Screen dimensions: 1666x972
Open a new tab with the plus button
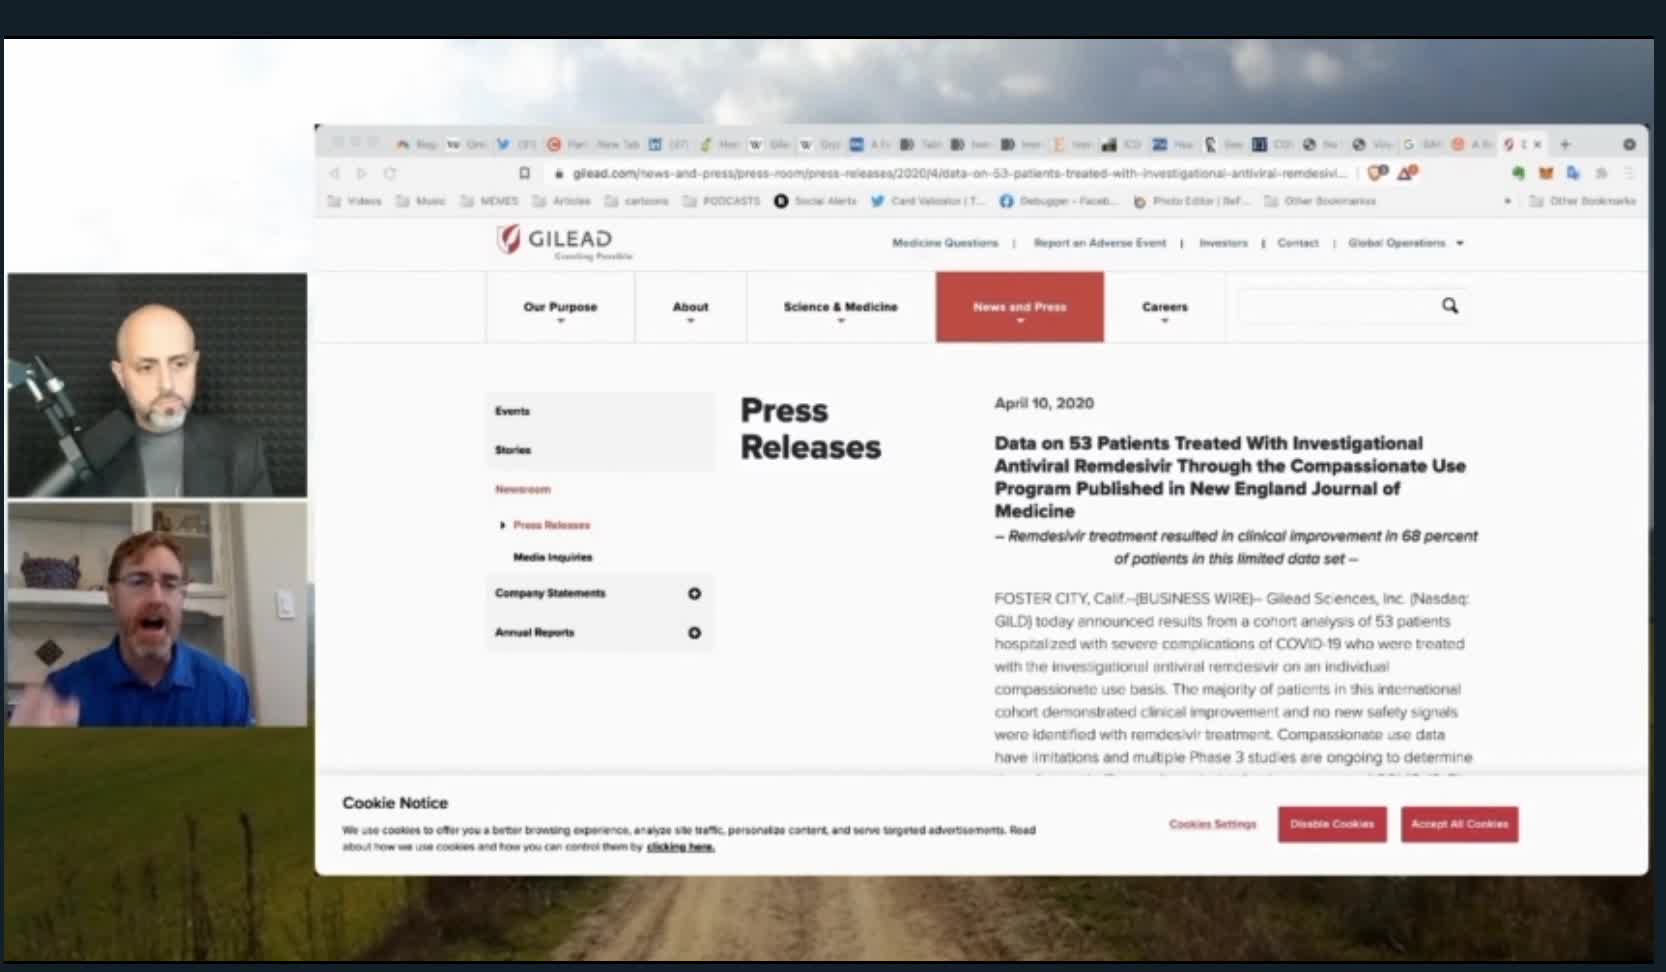point(1565,144)
